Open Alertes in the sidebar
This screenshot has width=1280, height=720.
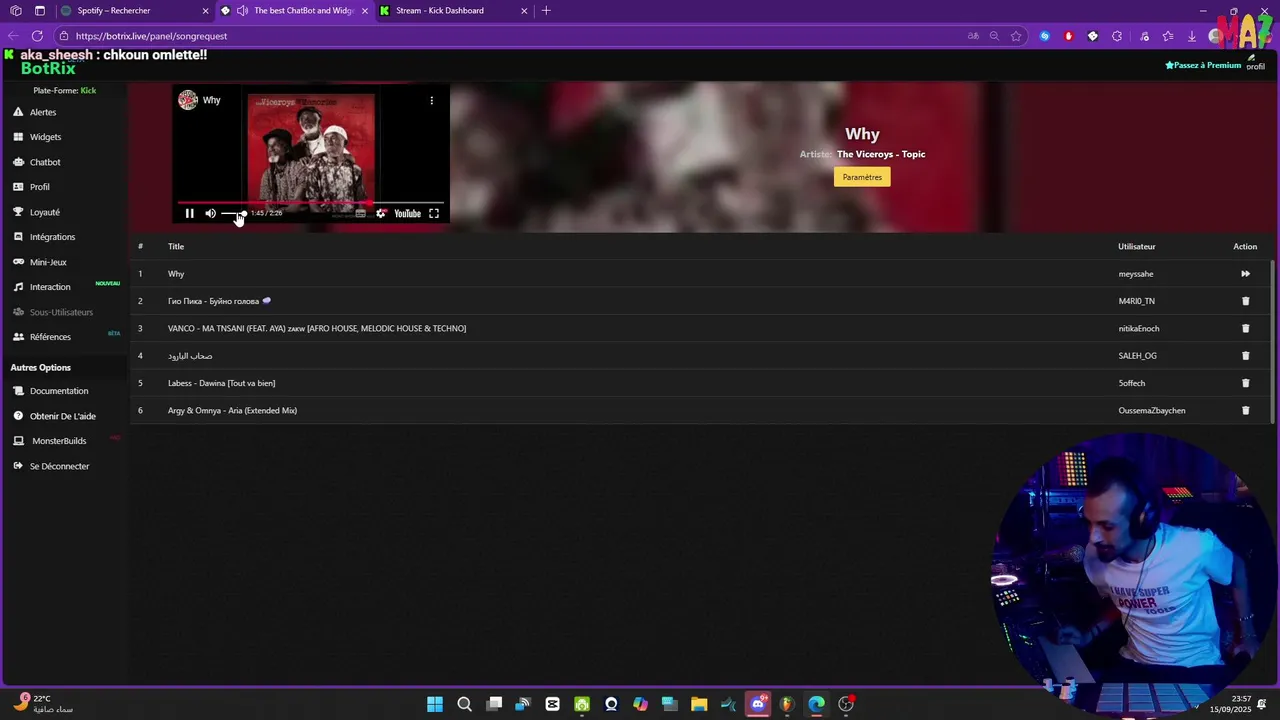43,112
